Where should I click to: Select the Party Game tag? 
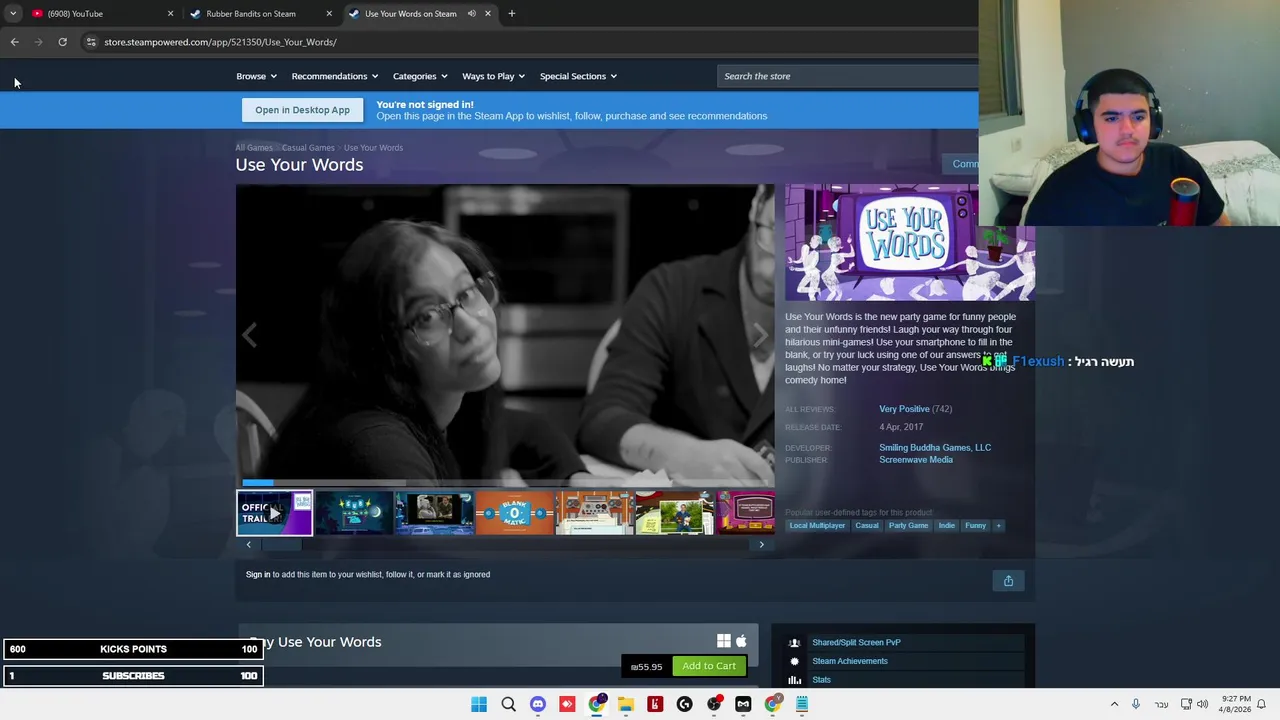pos(909,526)
